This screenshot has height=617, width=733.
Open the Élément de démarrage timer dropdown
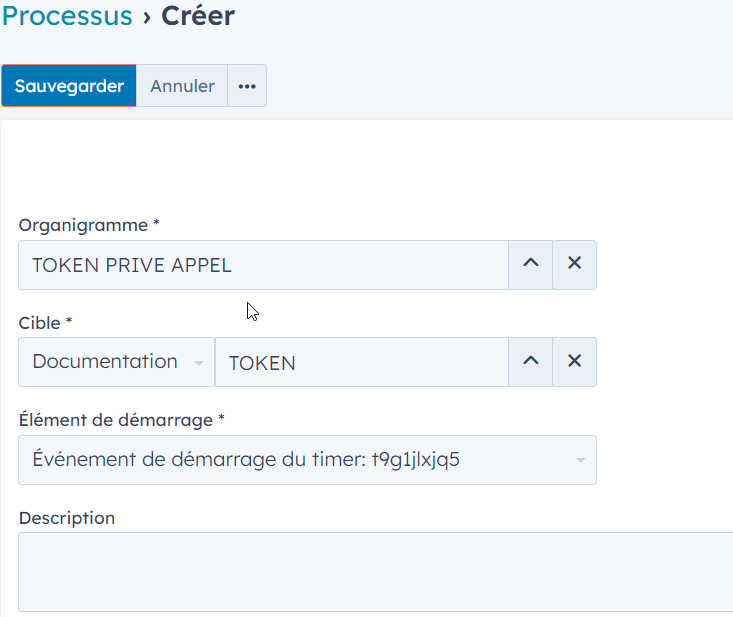(x=307, y=460)
